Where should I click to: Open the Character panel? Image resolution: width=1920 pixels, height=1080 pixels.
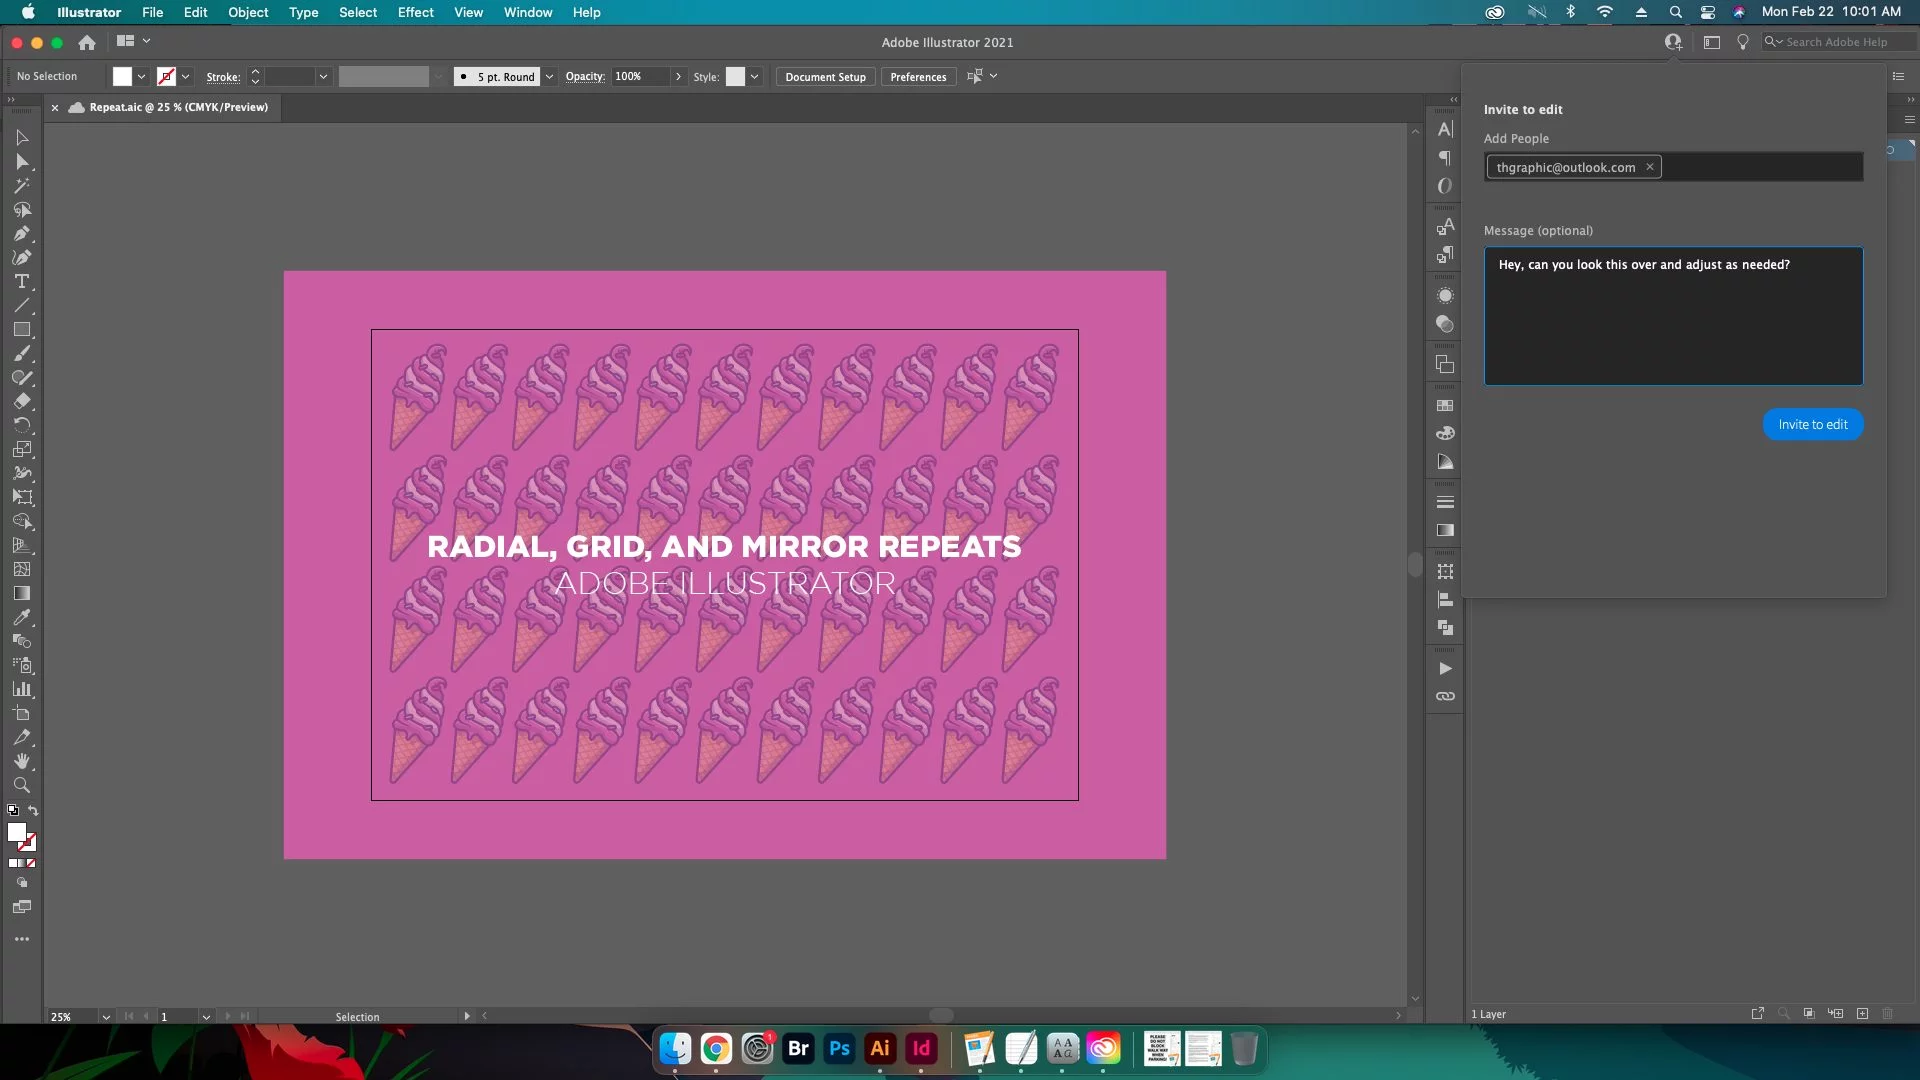click(1445, 130)
